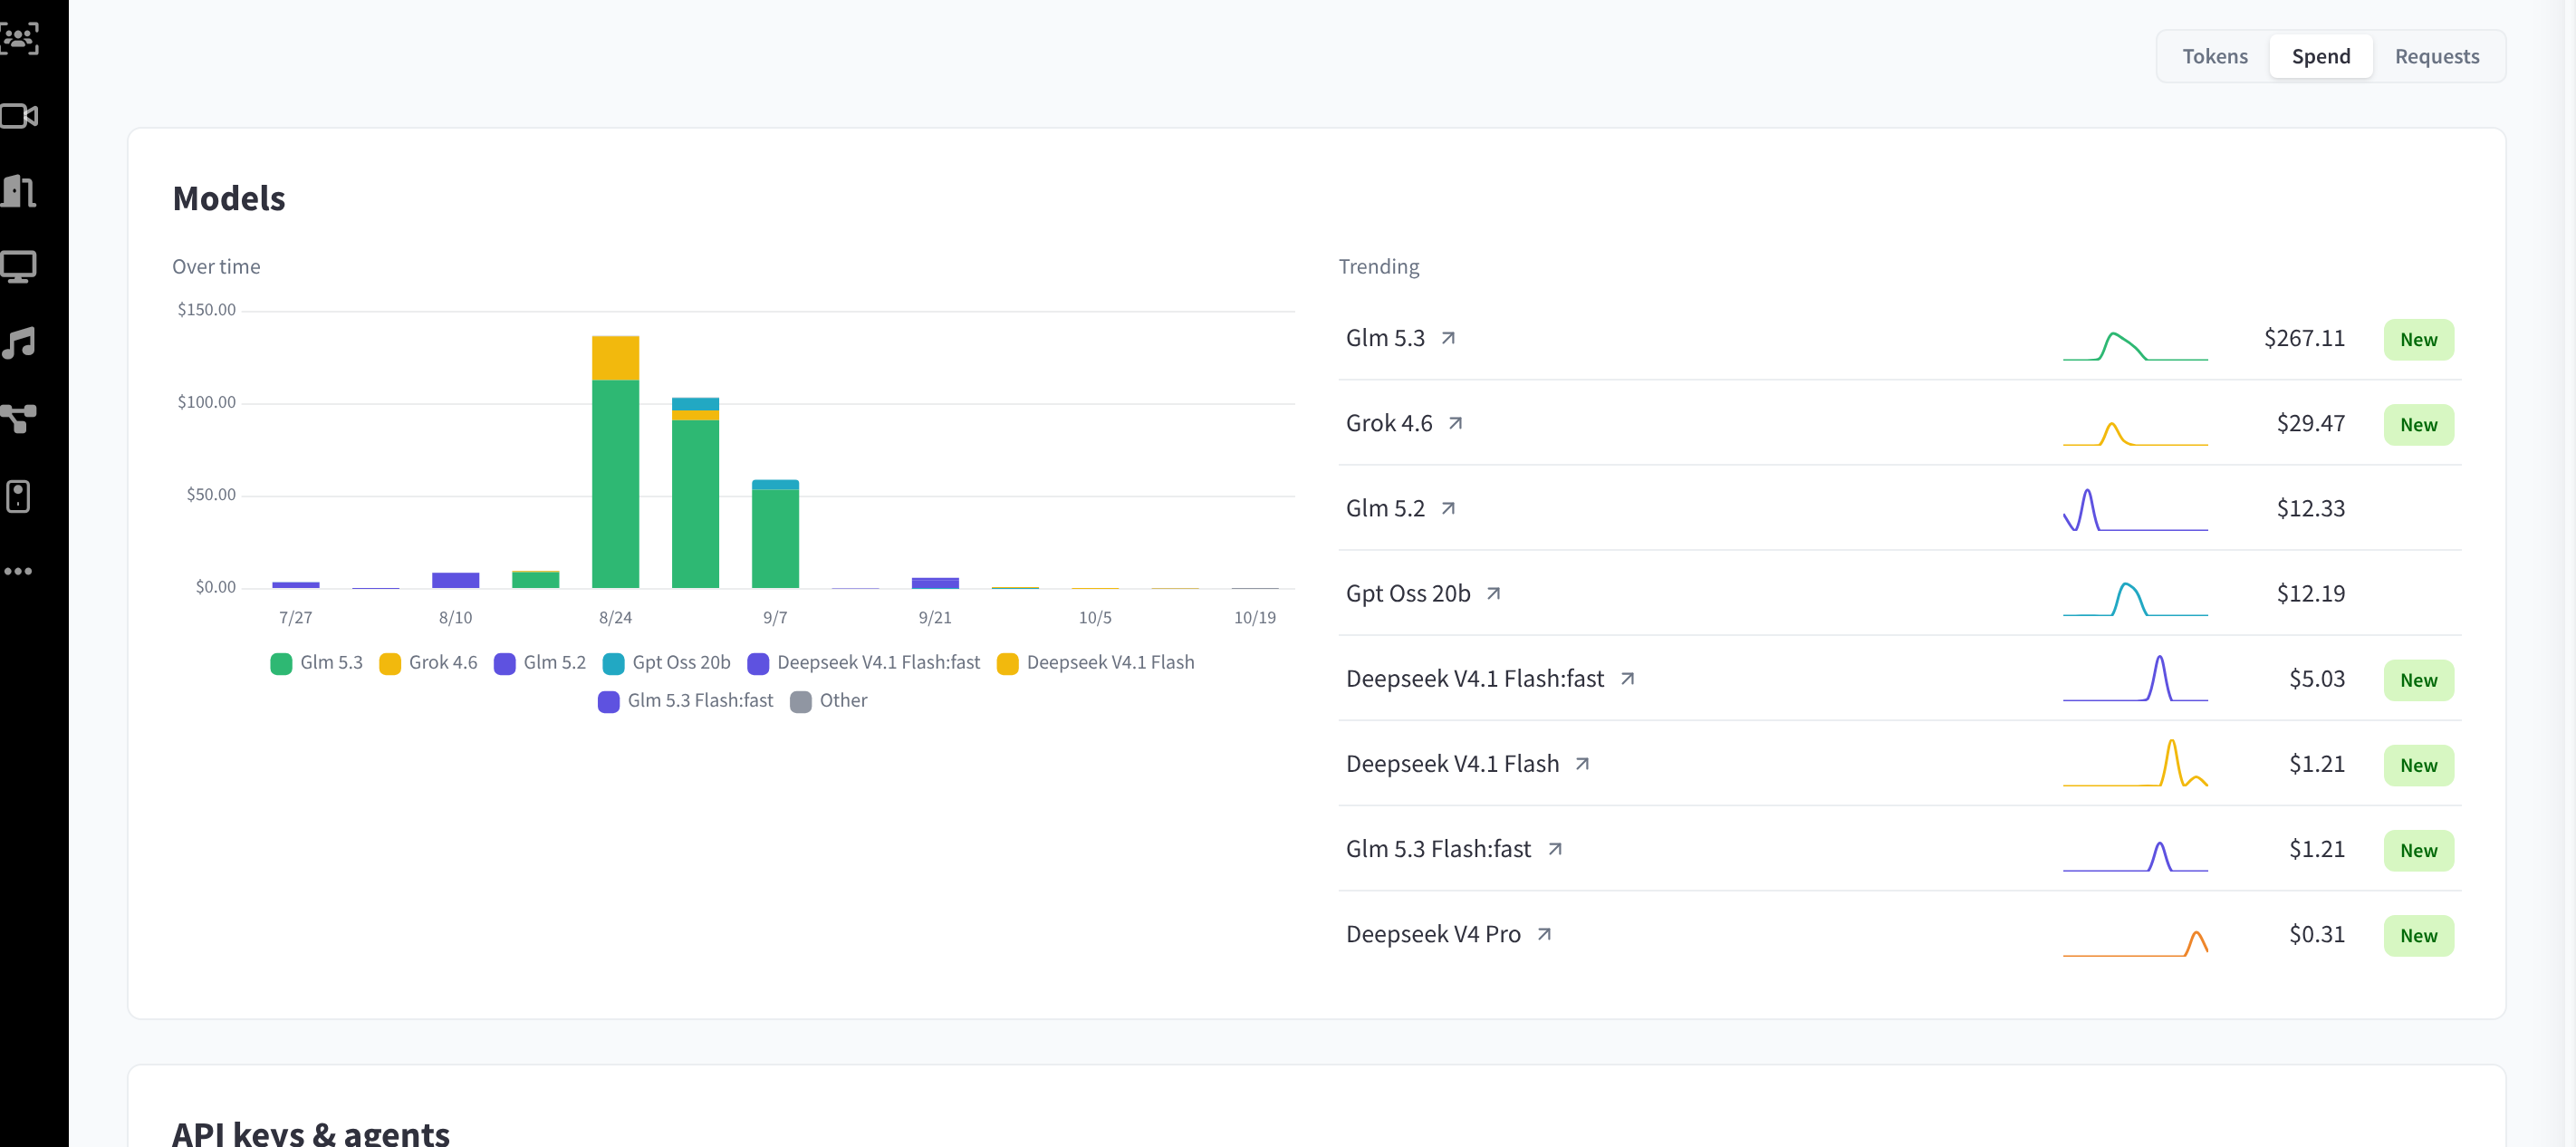Click the New badge on Grok 4.6 row

click(x=2418, y=424)
